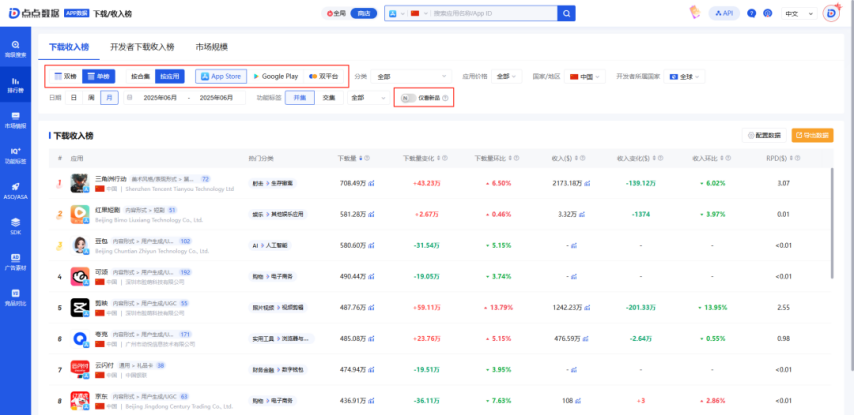Open 竞品对比 in the left sidebar
Screen dimensions: 854x415
[x=15, y=297]
